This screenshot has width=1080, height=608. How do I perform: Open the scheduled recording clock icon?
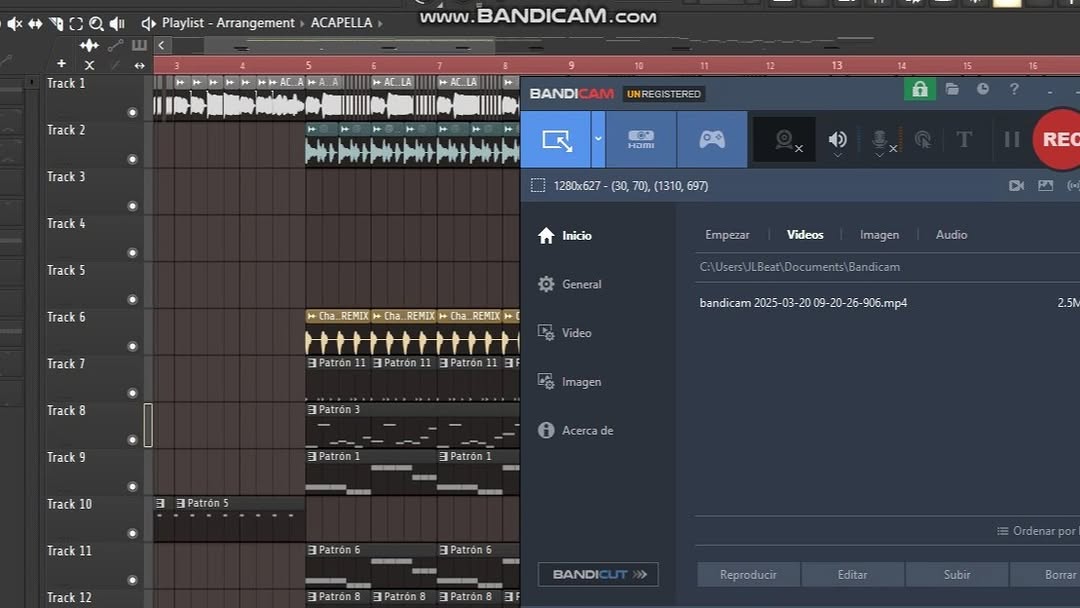tap(983, 89)
